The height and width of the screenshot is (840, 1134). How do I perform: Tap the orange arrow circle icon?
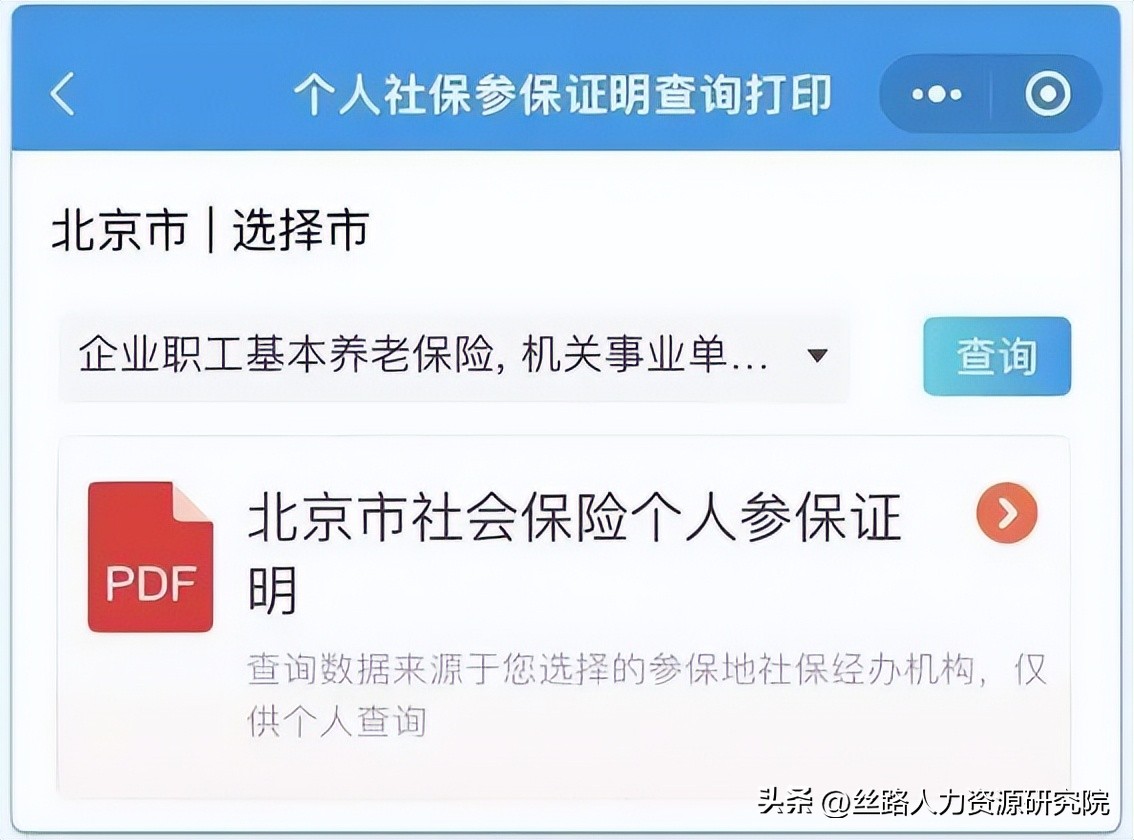1007,513
